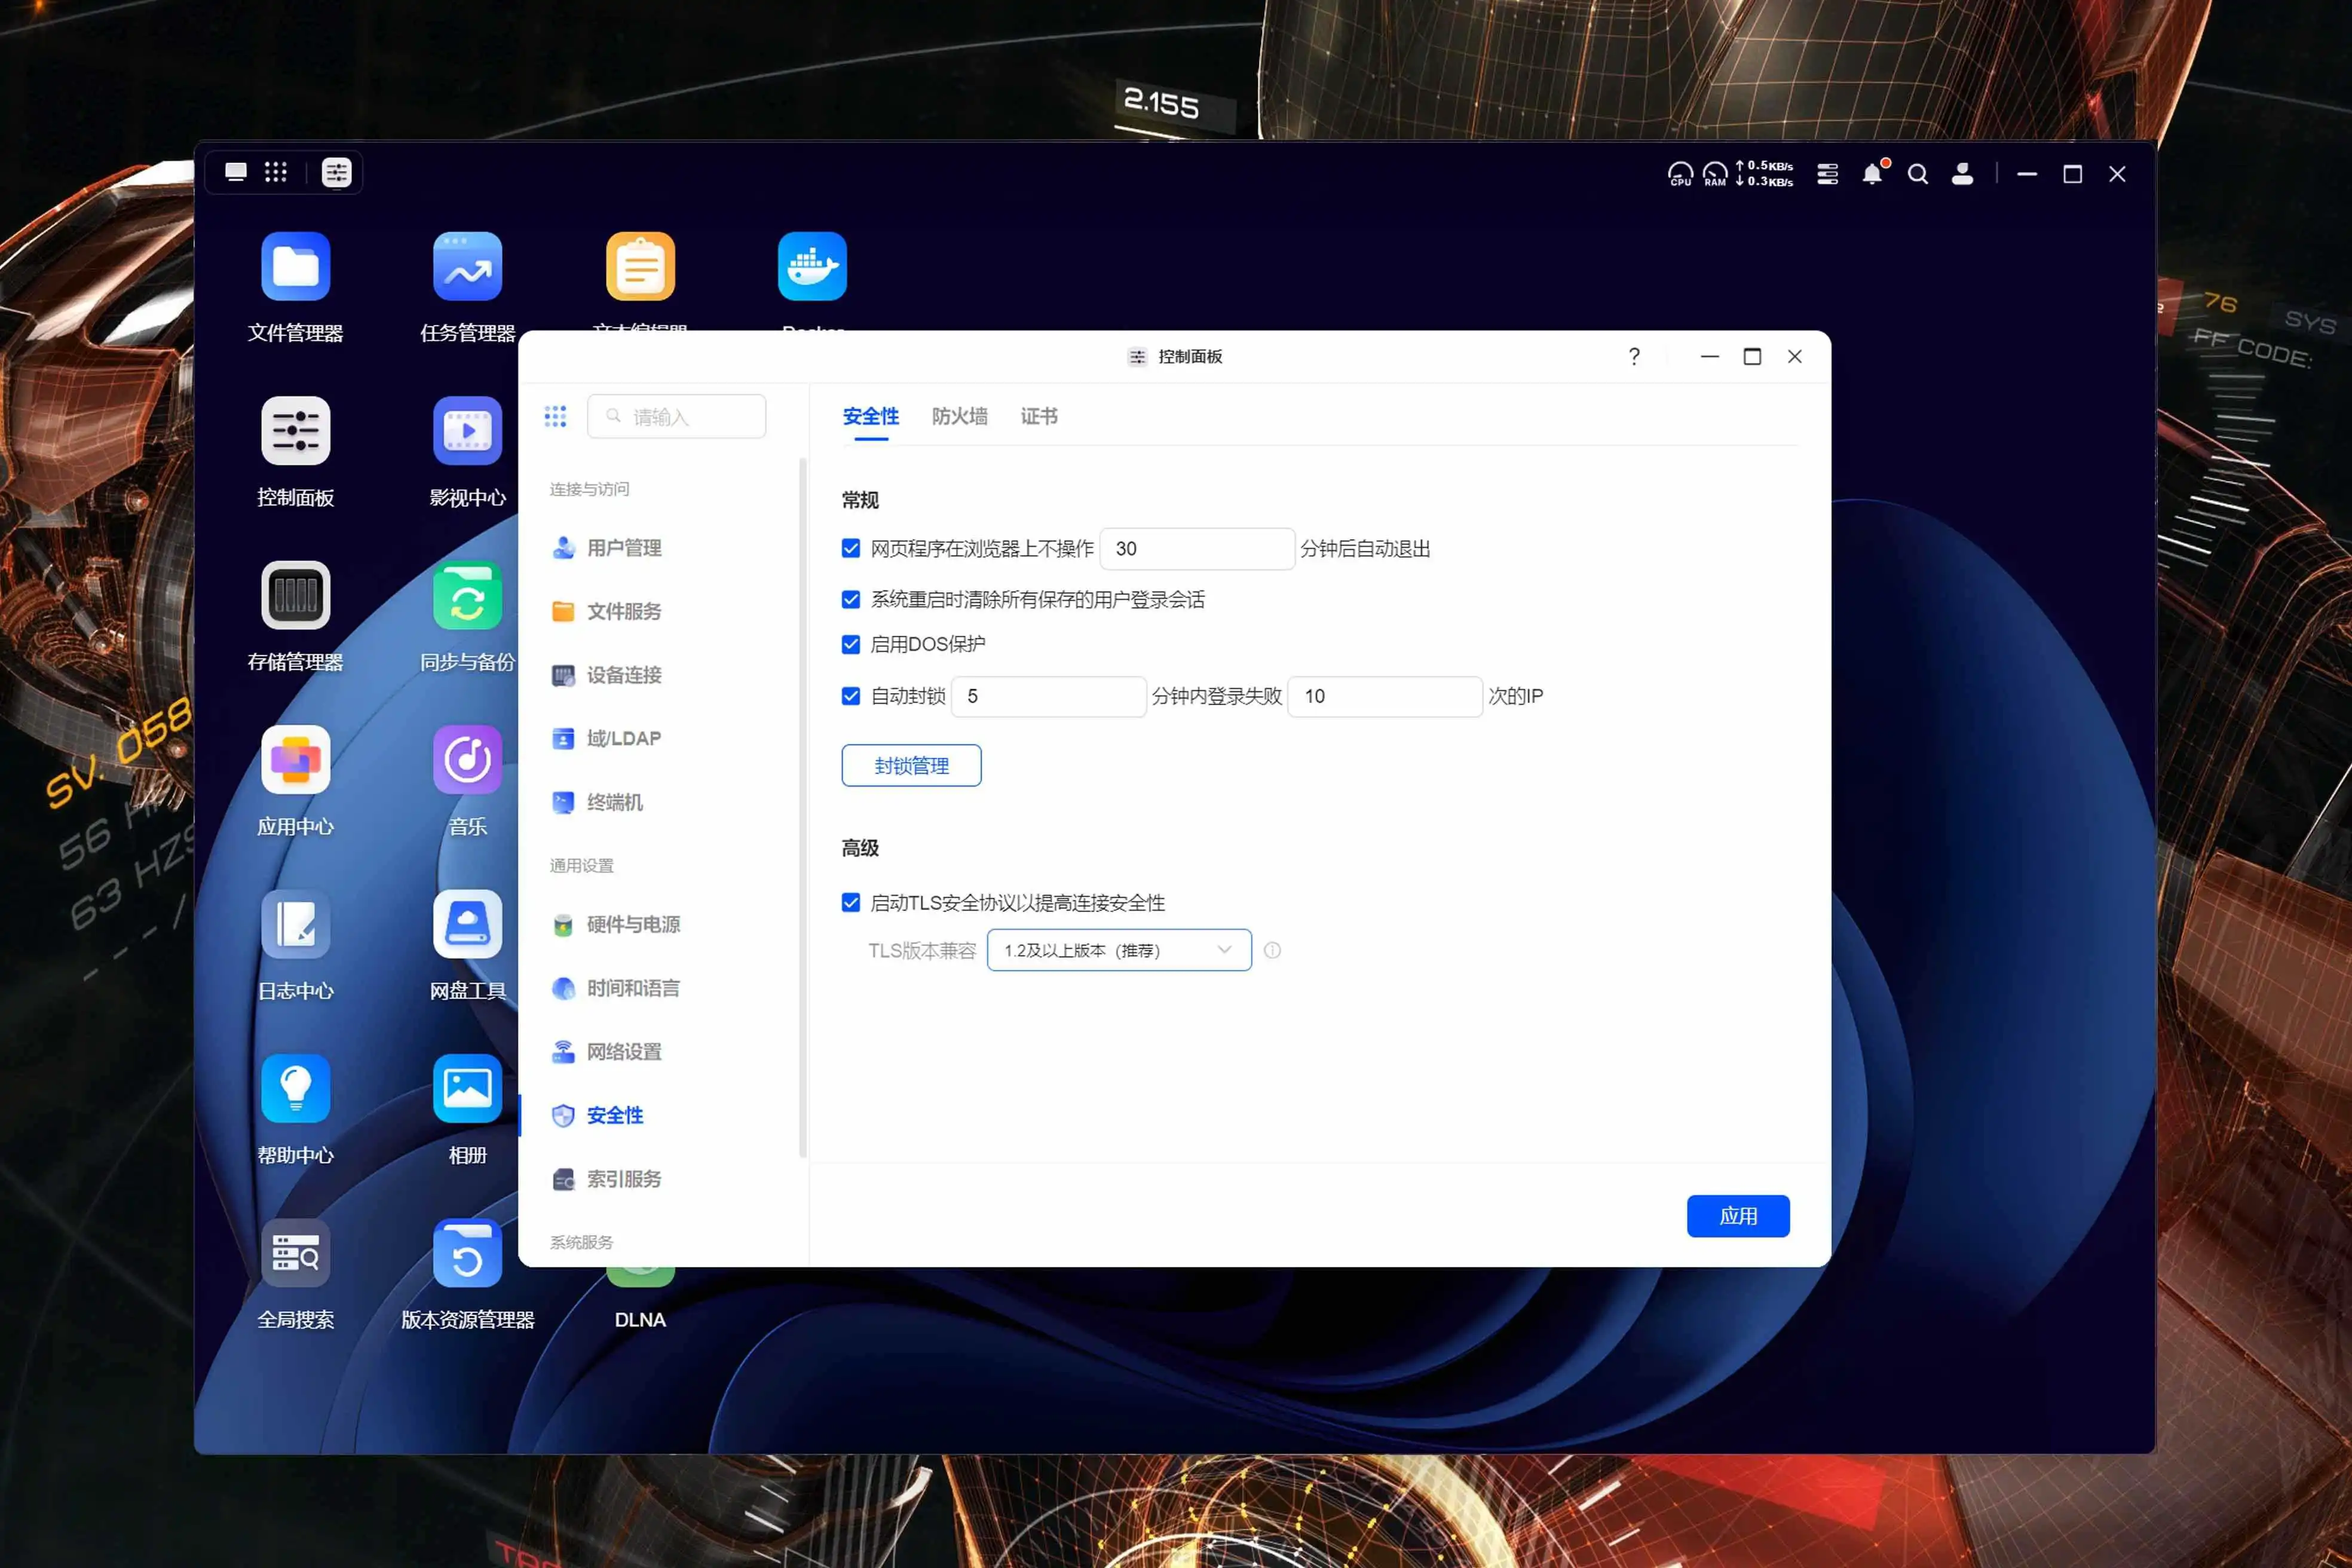Open 存储管理器 desktop icon
Viewport: 2352px width, 1568px height.
(295, 595)
